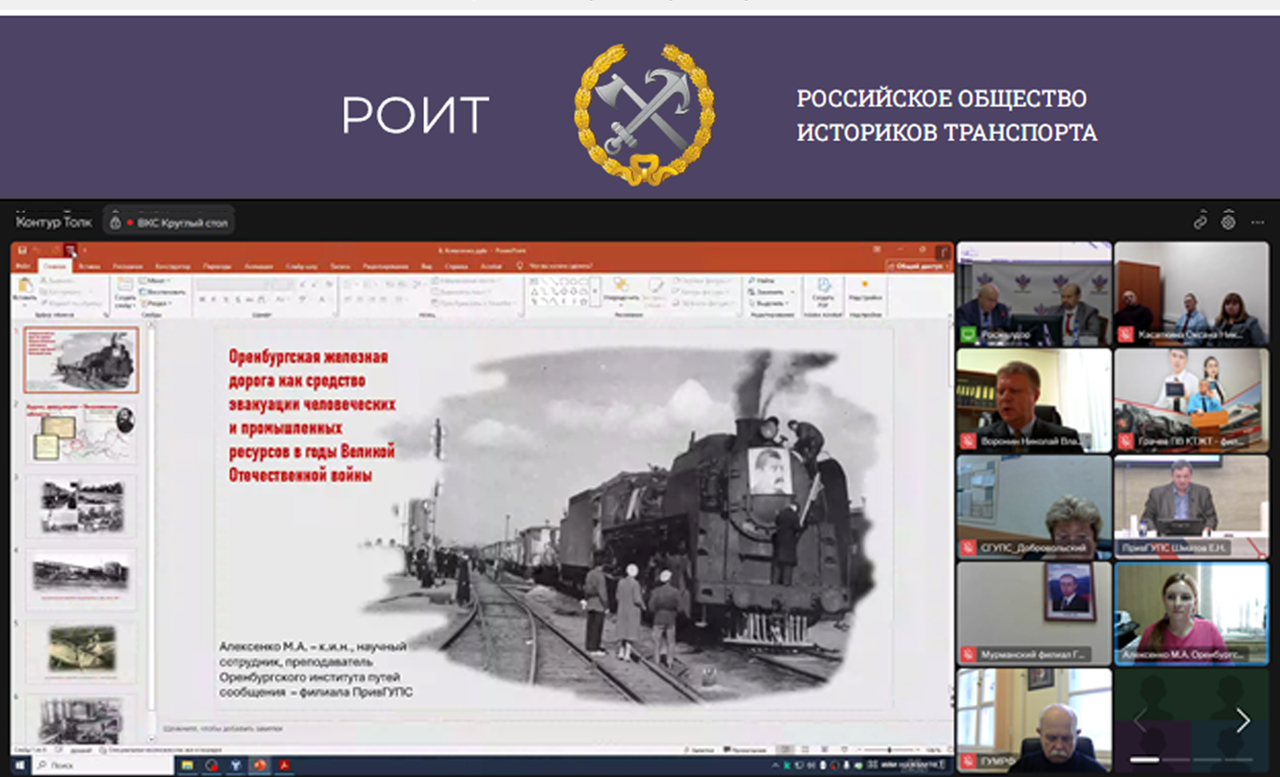Open the Файл menu tab
Screen dimensions: 1280x777
click(22, 266)
